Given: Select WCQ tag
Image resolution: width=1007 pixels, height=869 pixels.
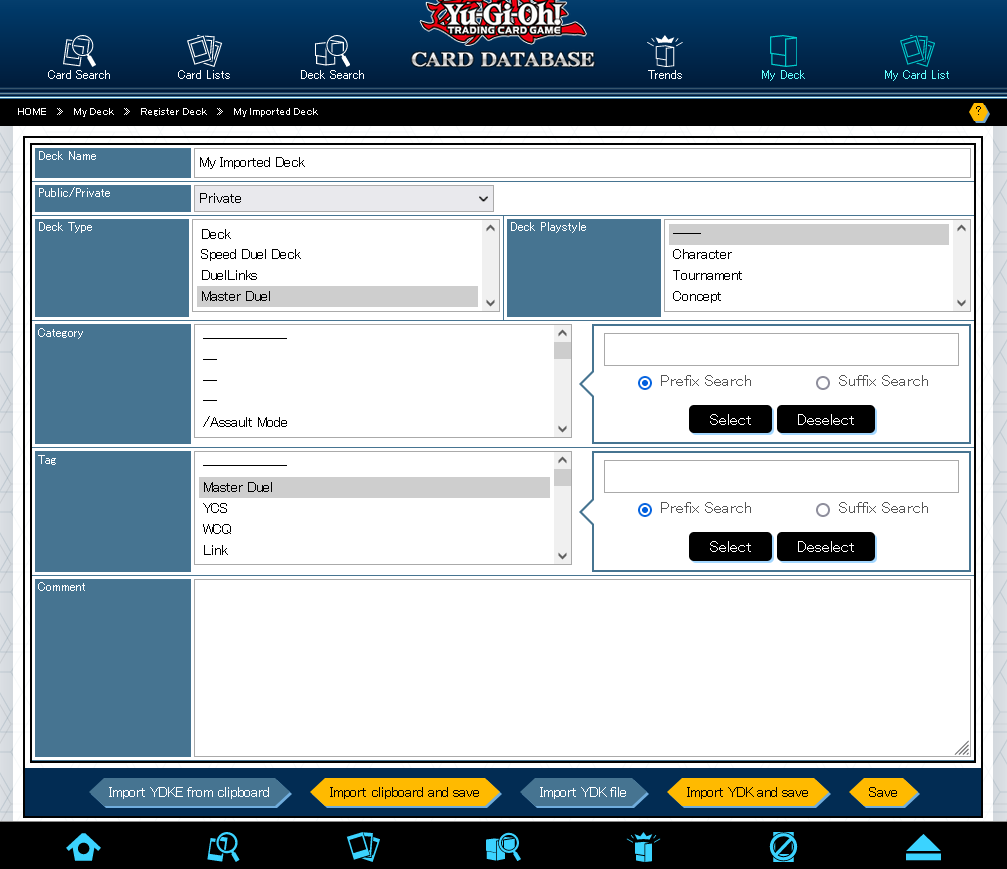Looking at the screenshot, I should [374, 529].
